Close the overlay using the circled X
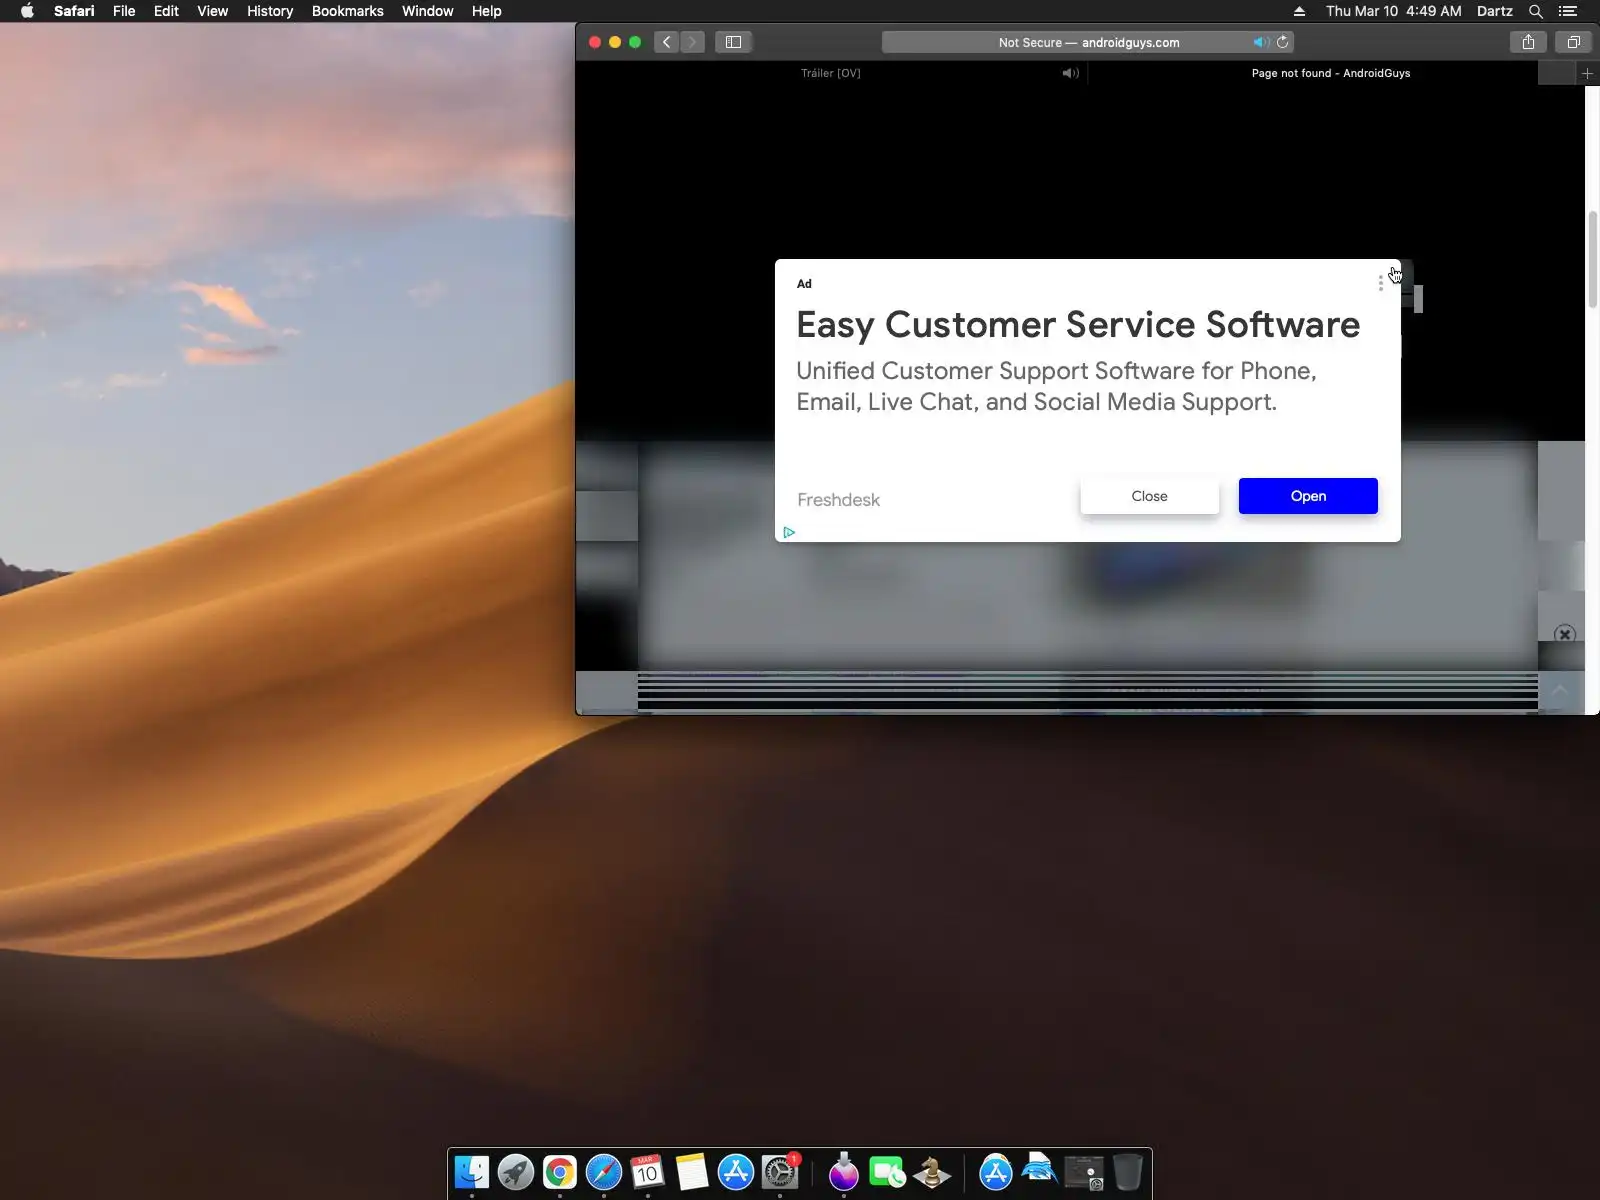 click(1565, 634)
